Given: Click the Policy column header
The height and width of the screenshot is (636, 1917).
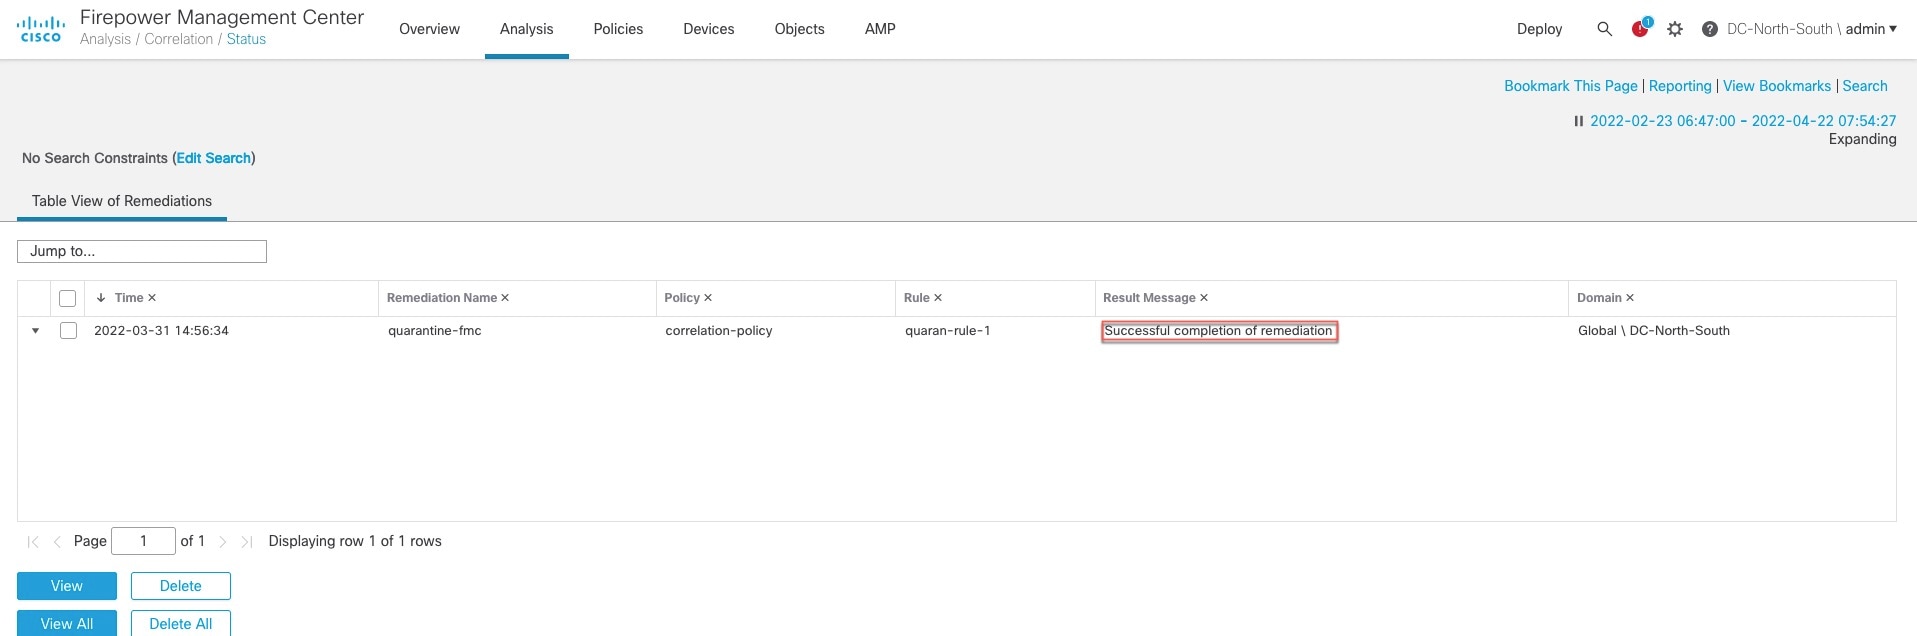Looking at the screenshot, I should (x=682, y=298).
